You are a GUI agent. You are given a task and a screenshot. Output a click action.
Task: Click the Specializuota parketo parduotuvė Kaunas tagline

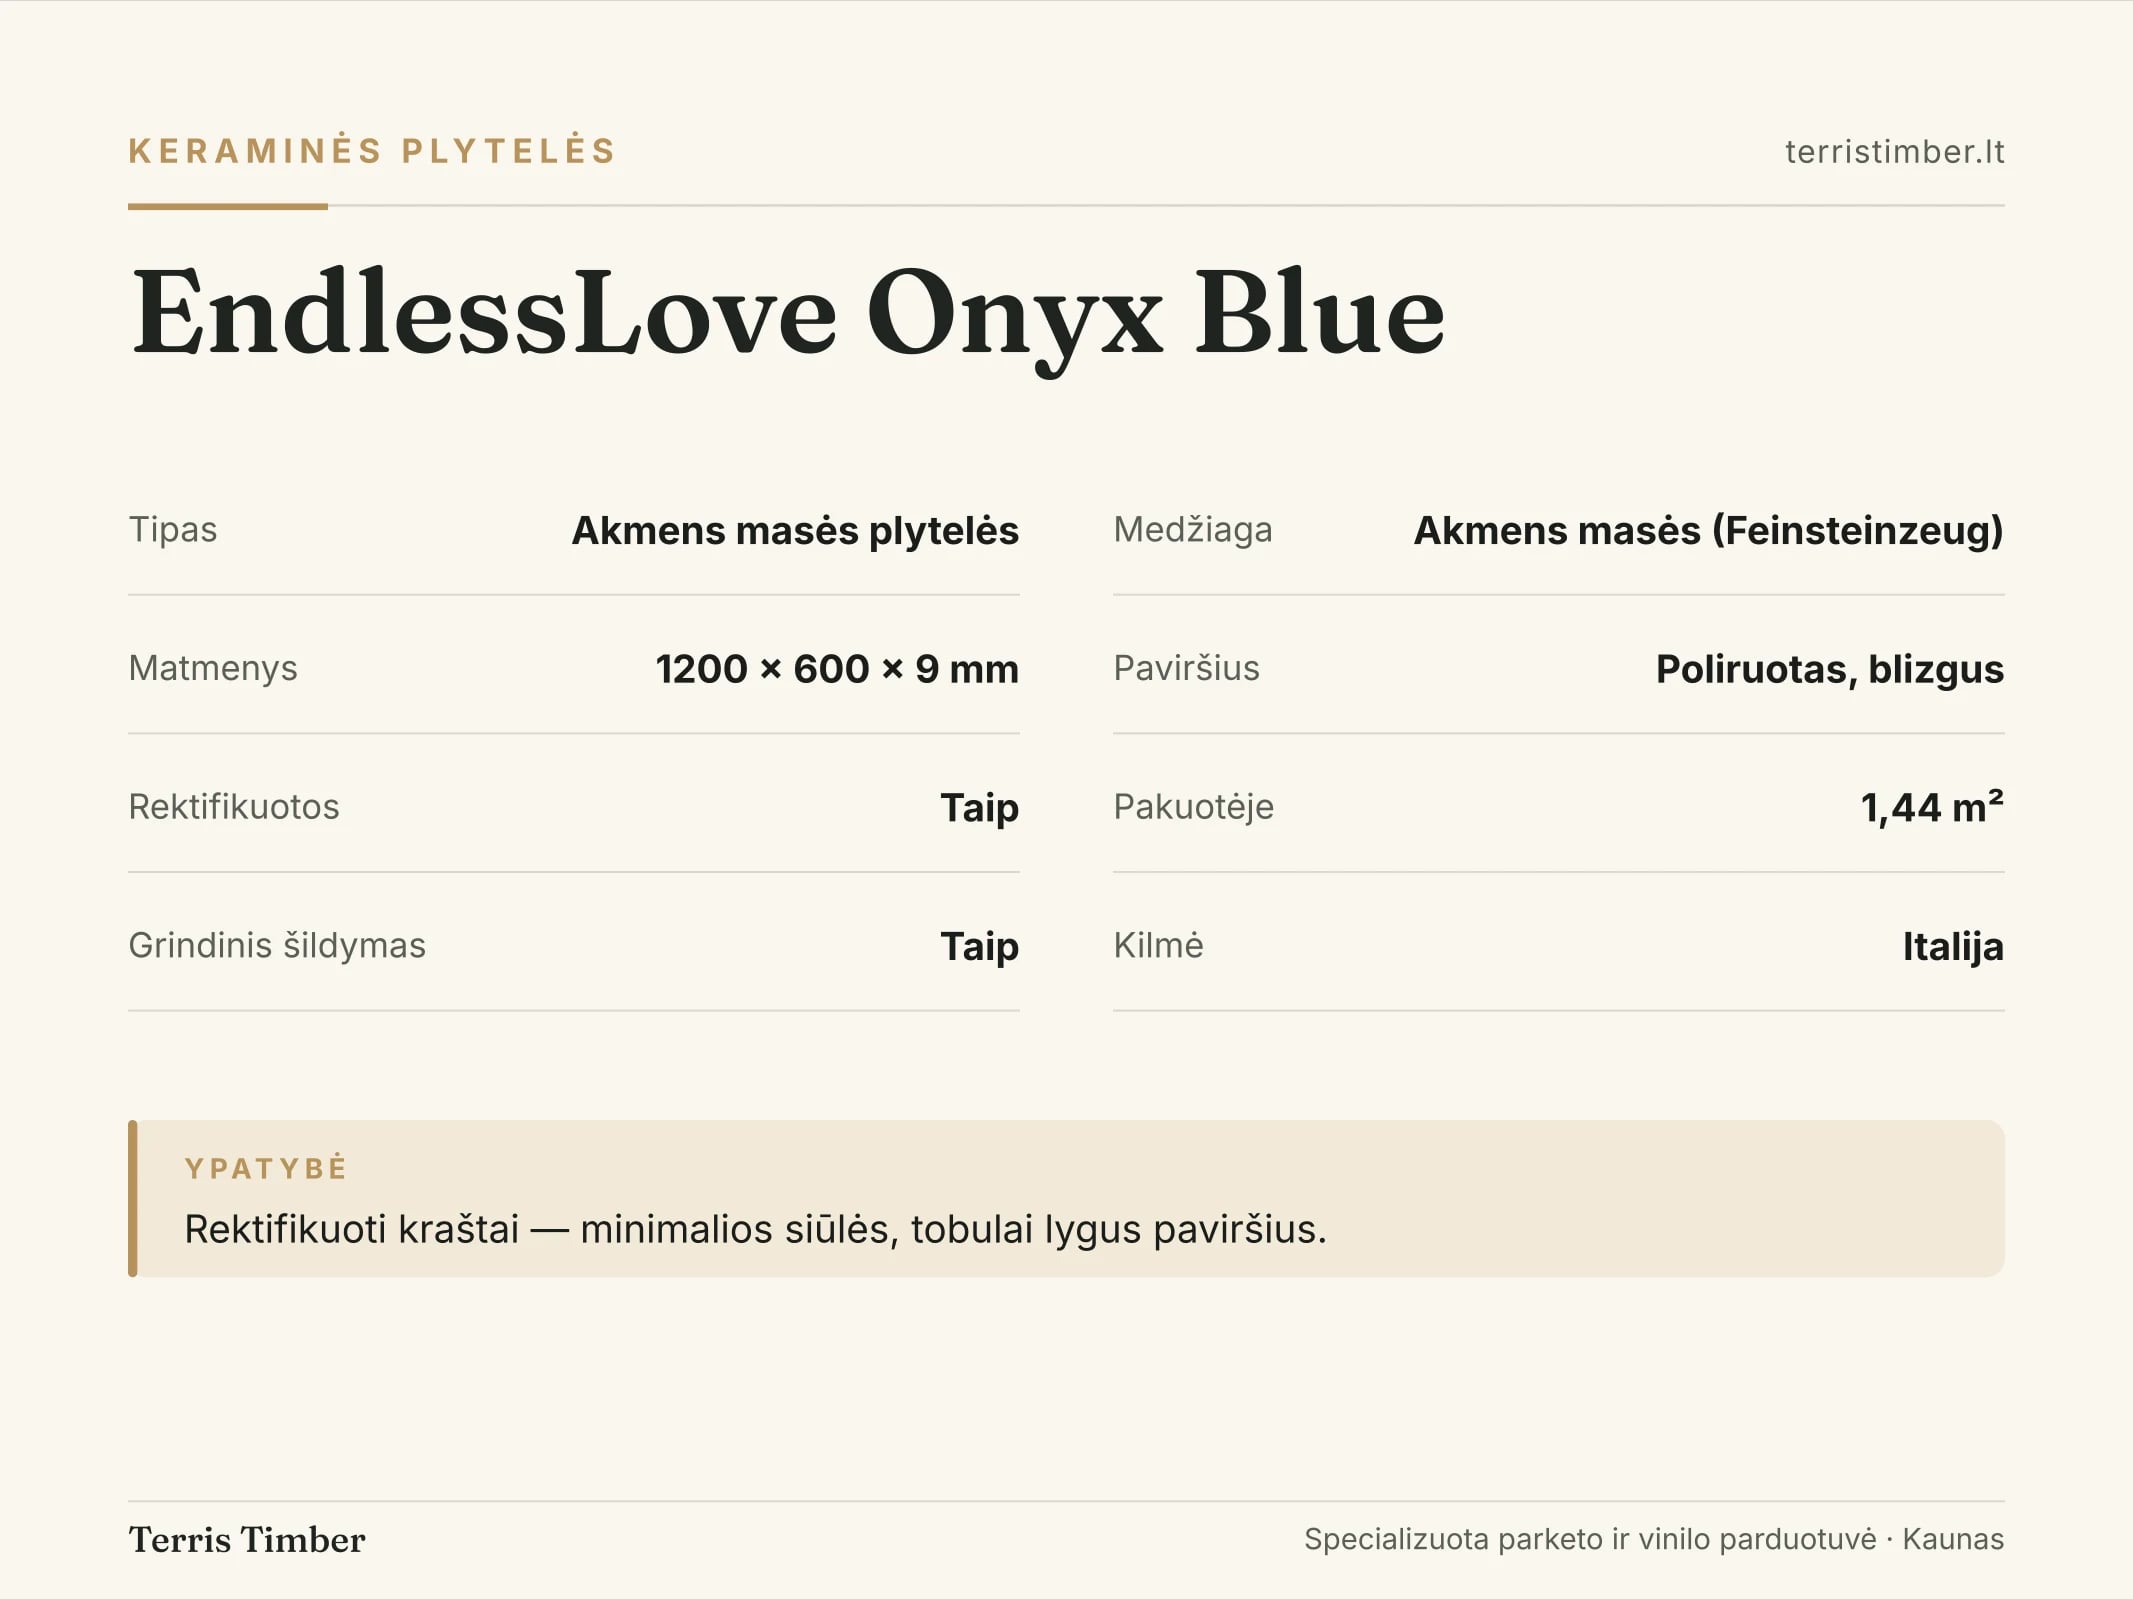[x=1654, y=1539]
